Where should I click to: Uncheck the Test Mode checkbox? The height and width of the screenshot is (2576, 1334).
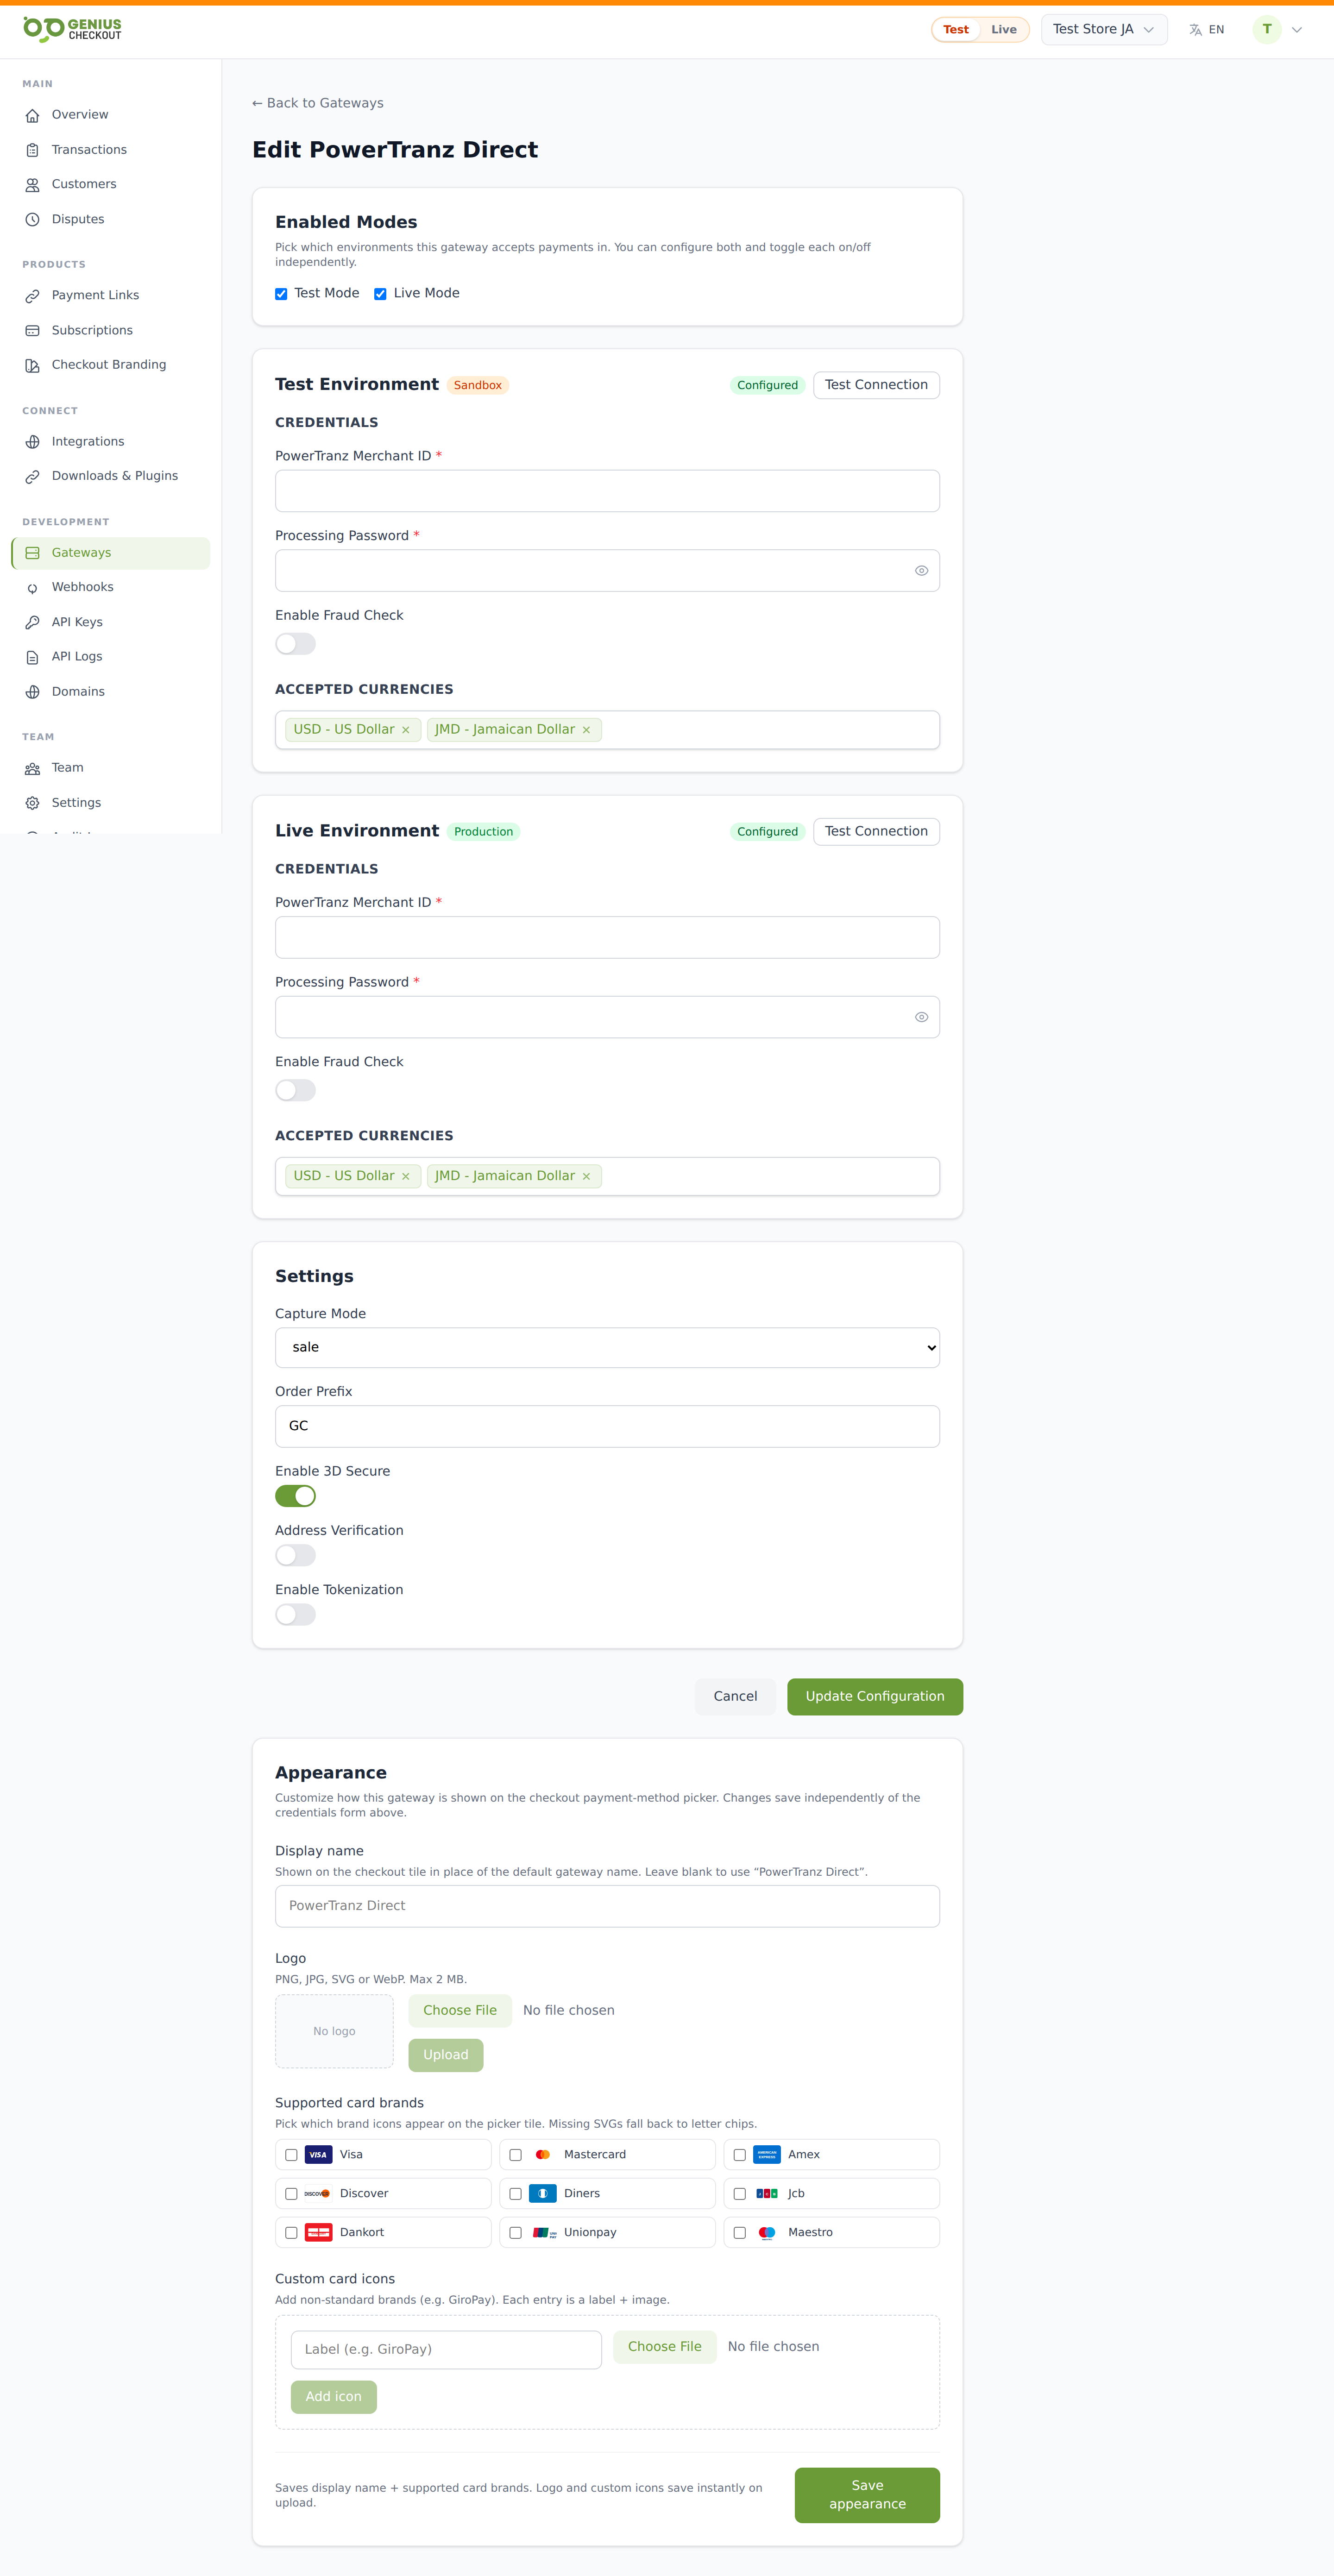[x=281, y=294]
